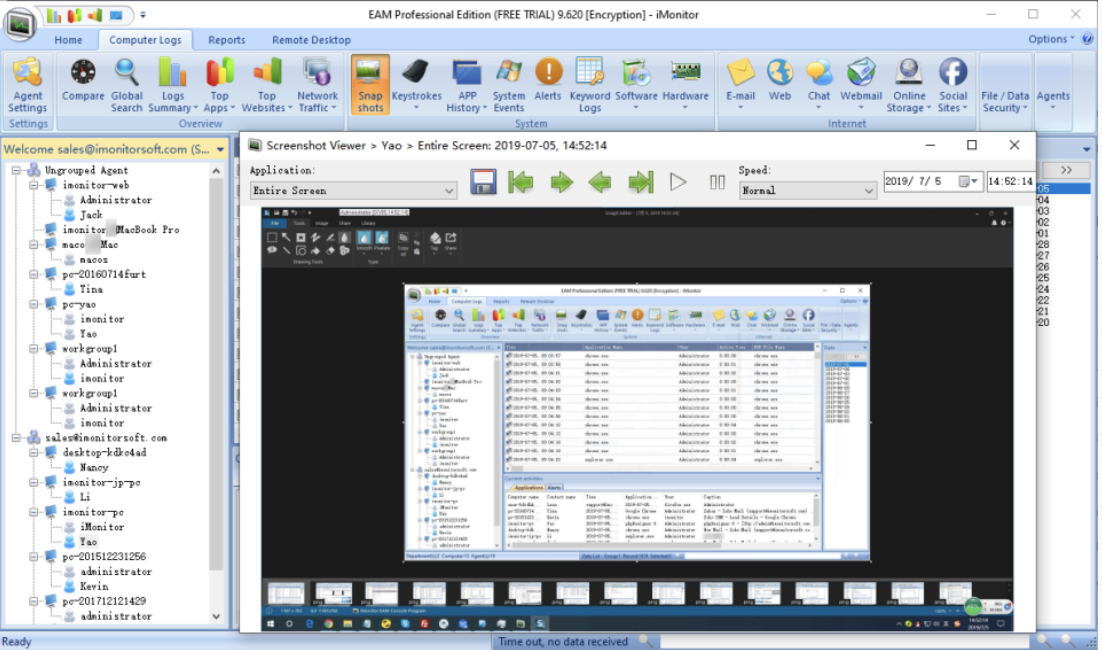This screenshot has height=650, width=1102.
Task: Go to the previous screenshot arrow
Action: click(x=599, y=183)
